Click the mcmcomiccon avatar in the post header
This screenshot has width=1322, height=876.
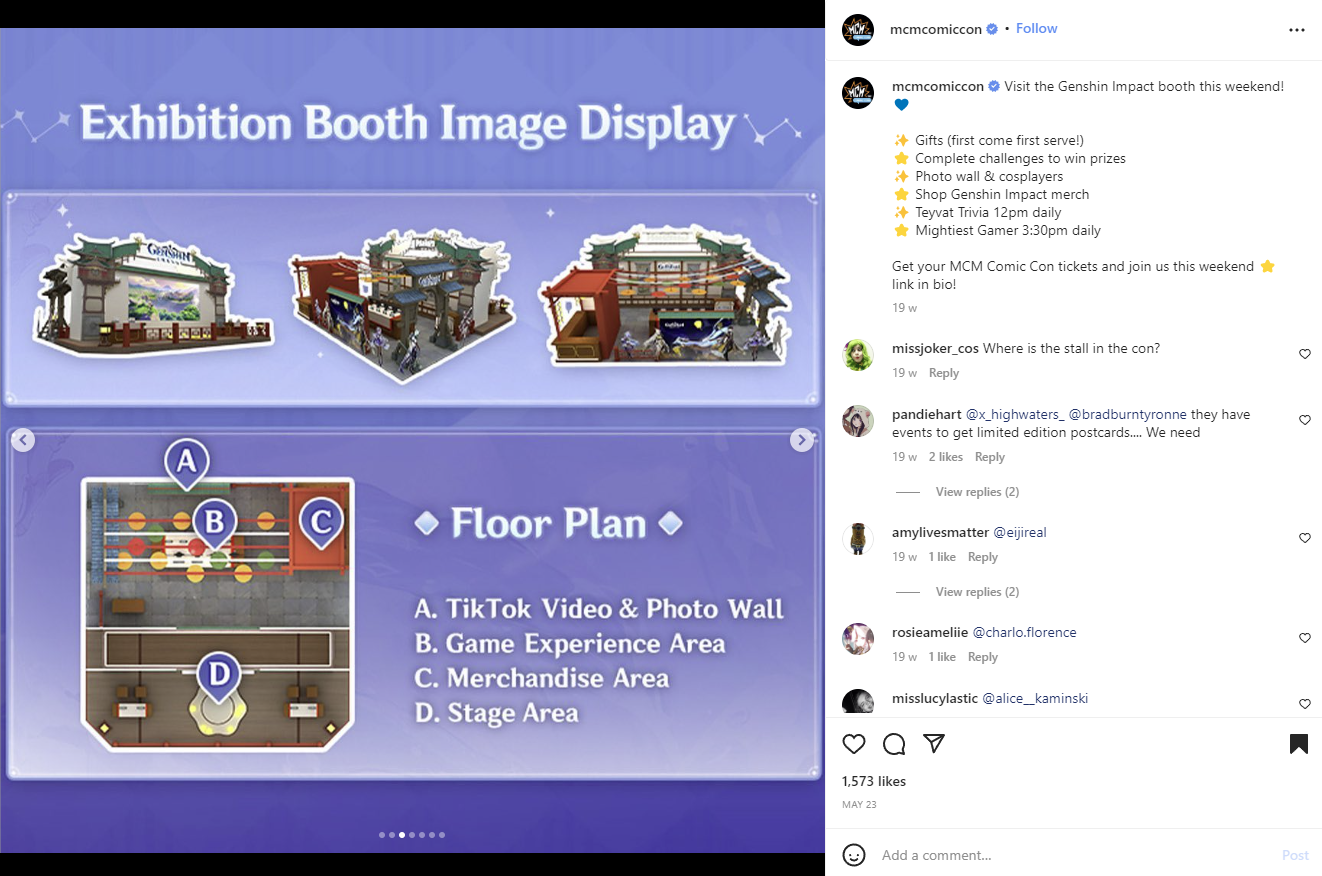(x=858, y=30)
